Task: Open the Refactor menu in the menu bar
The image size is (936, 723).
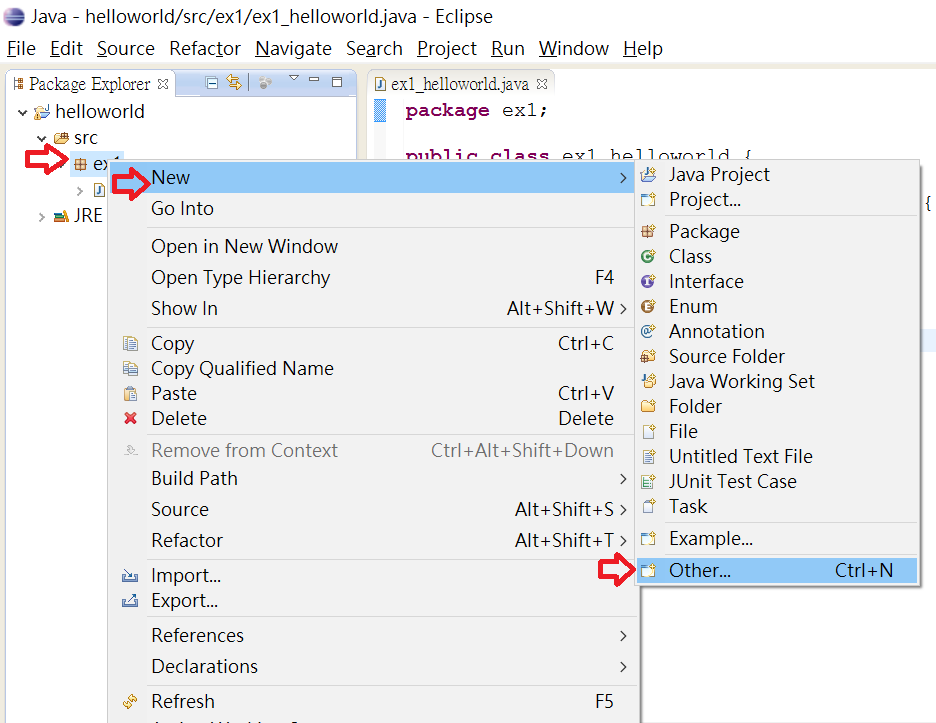Action: [x=205, y=48]
